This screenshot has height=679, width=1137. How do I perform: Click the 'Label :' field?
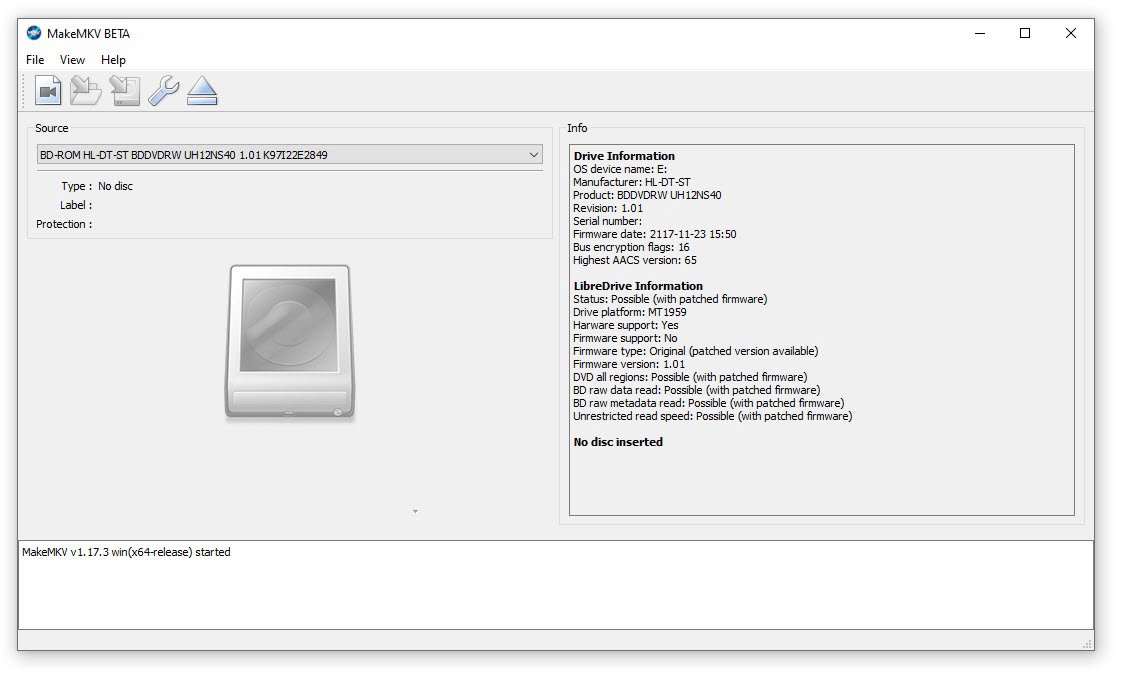(x=76, y=205)
